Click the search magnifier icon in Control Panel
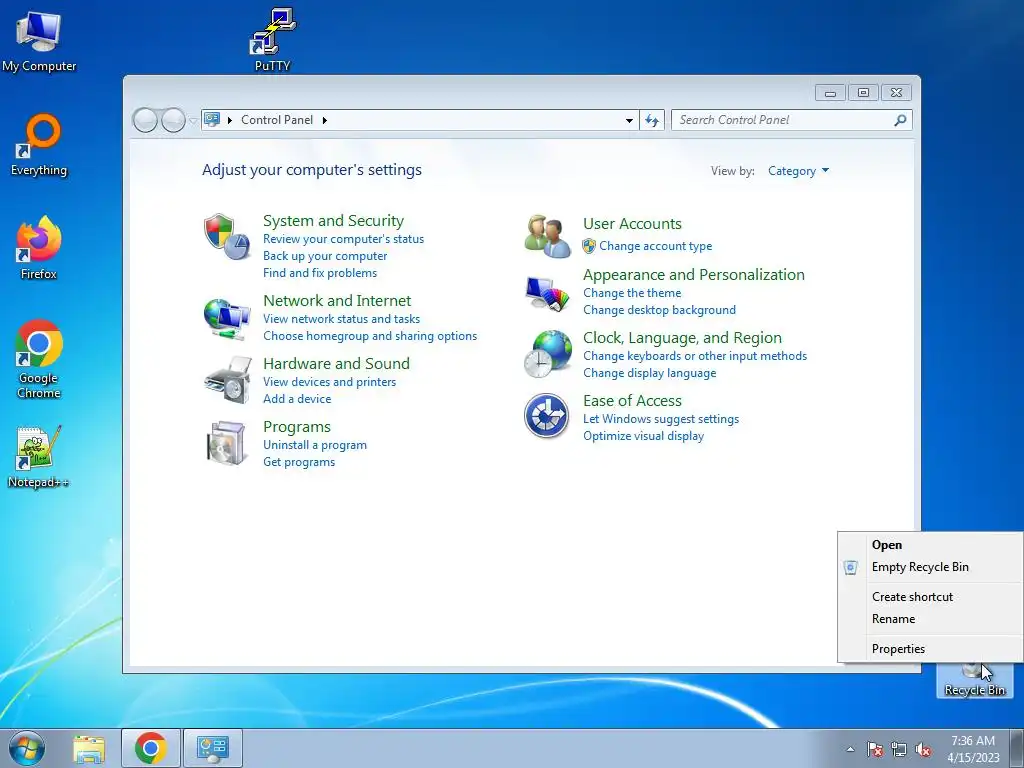Image resolution: width=1024 pixels, height=768 pixels. coord(900,120)
